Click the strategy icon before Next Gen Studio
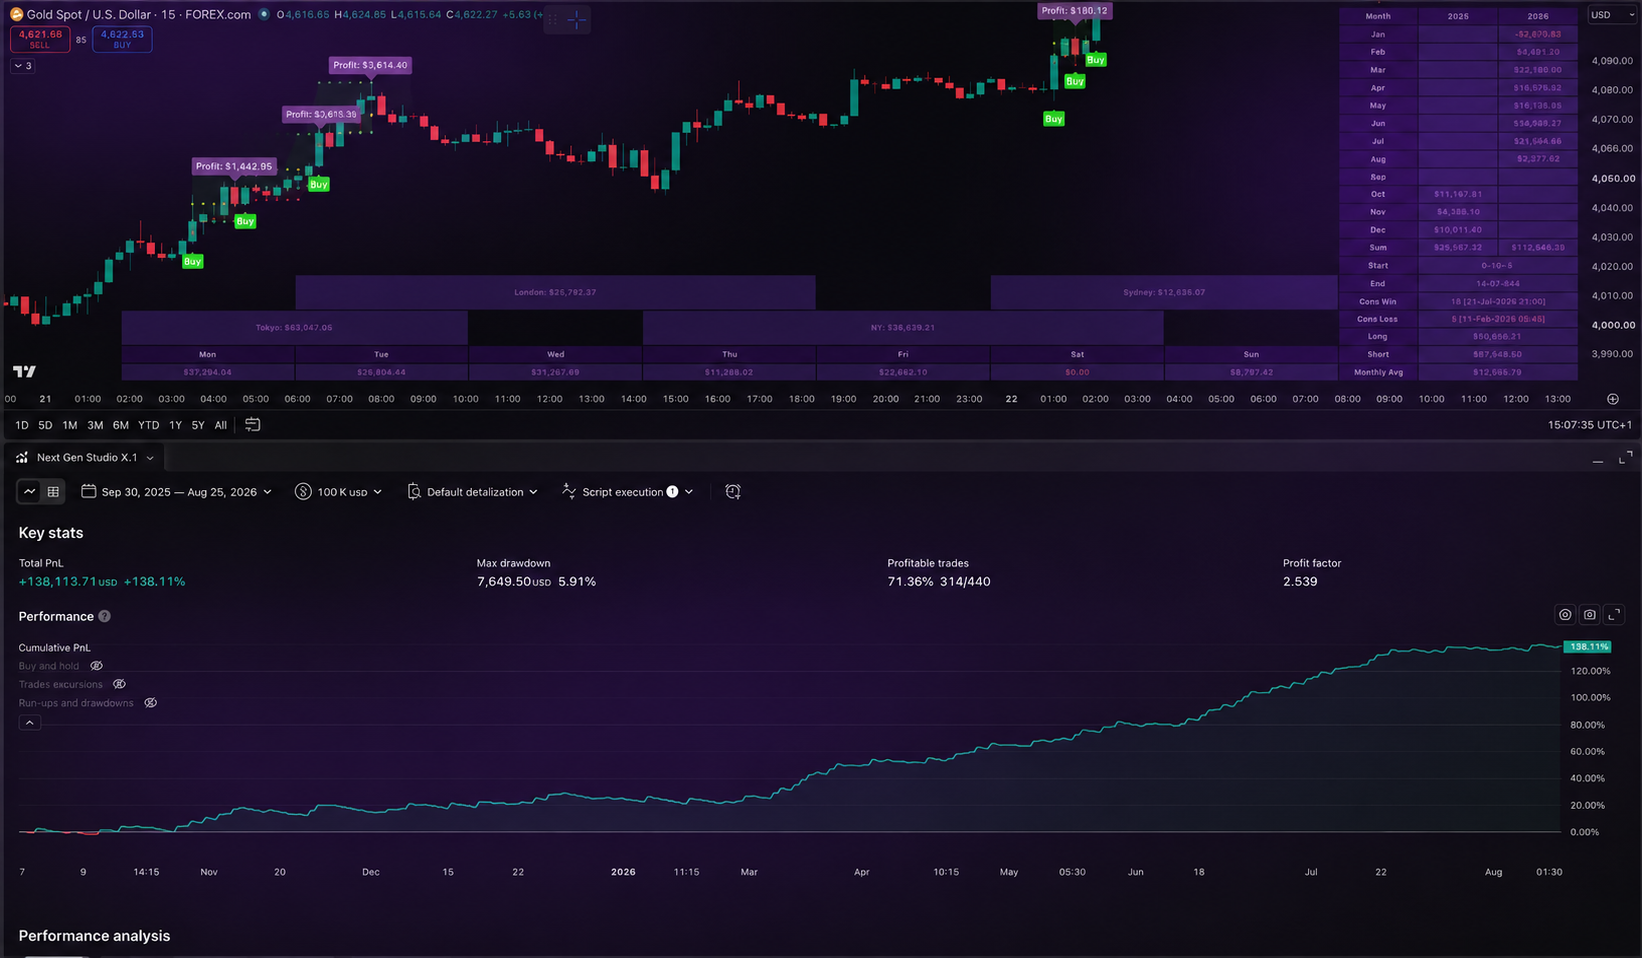The image size is (1642, 958). 22,457
